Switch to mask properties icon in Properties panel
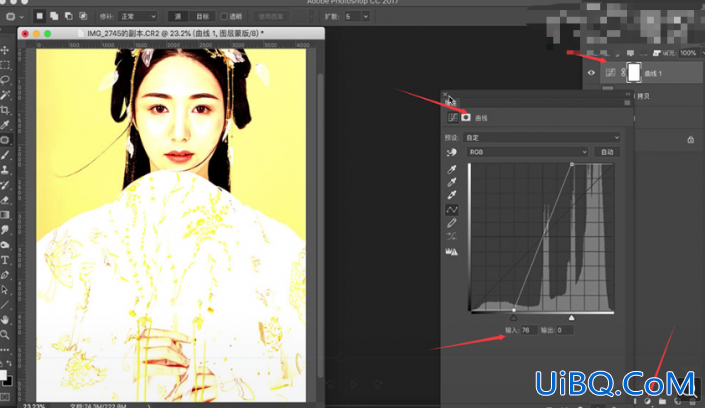The height and width of the screenshot is (408, 705). click(466, 117)
